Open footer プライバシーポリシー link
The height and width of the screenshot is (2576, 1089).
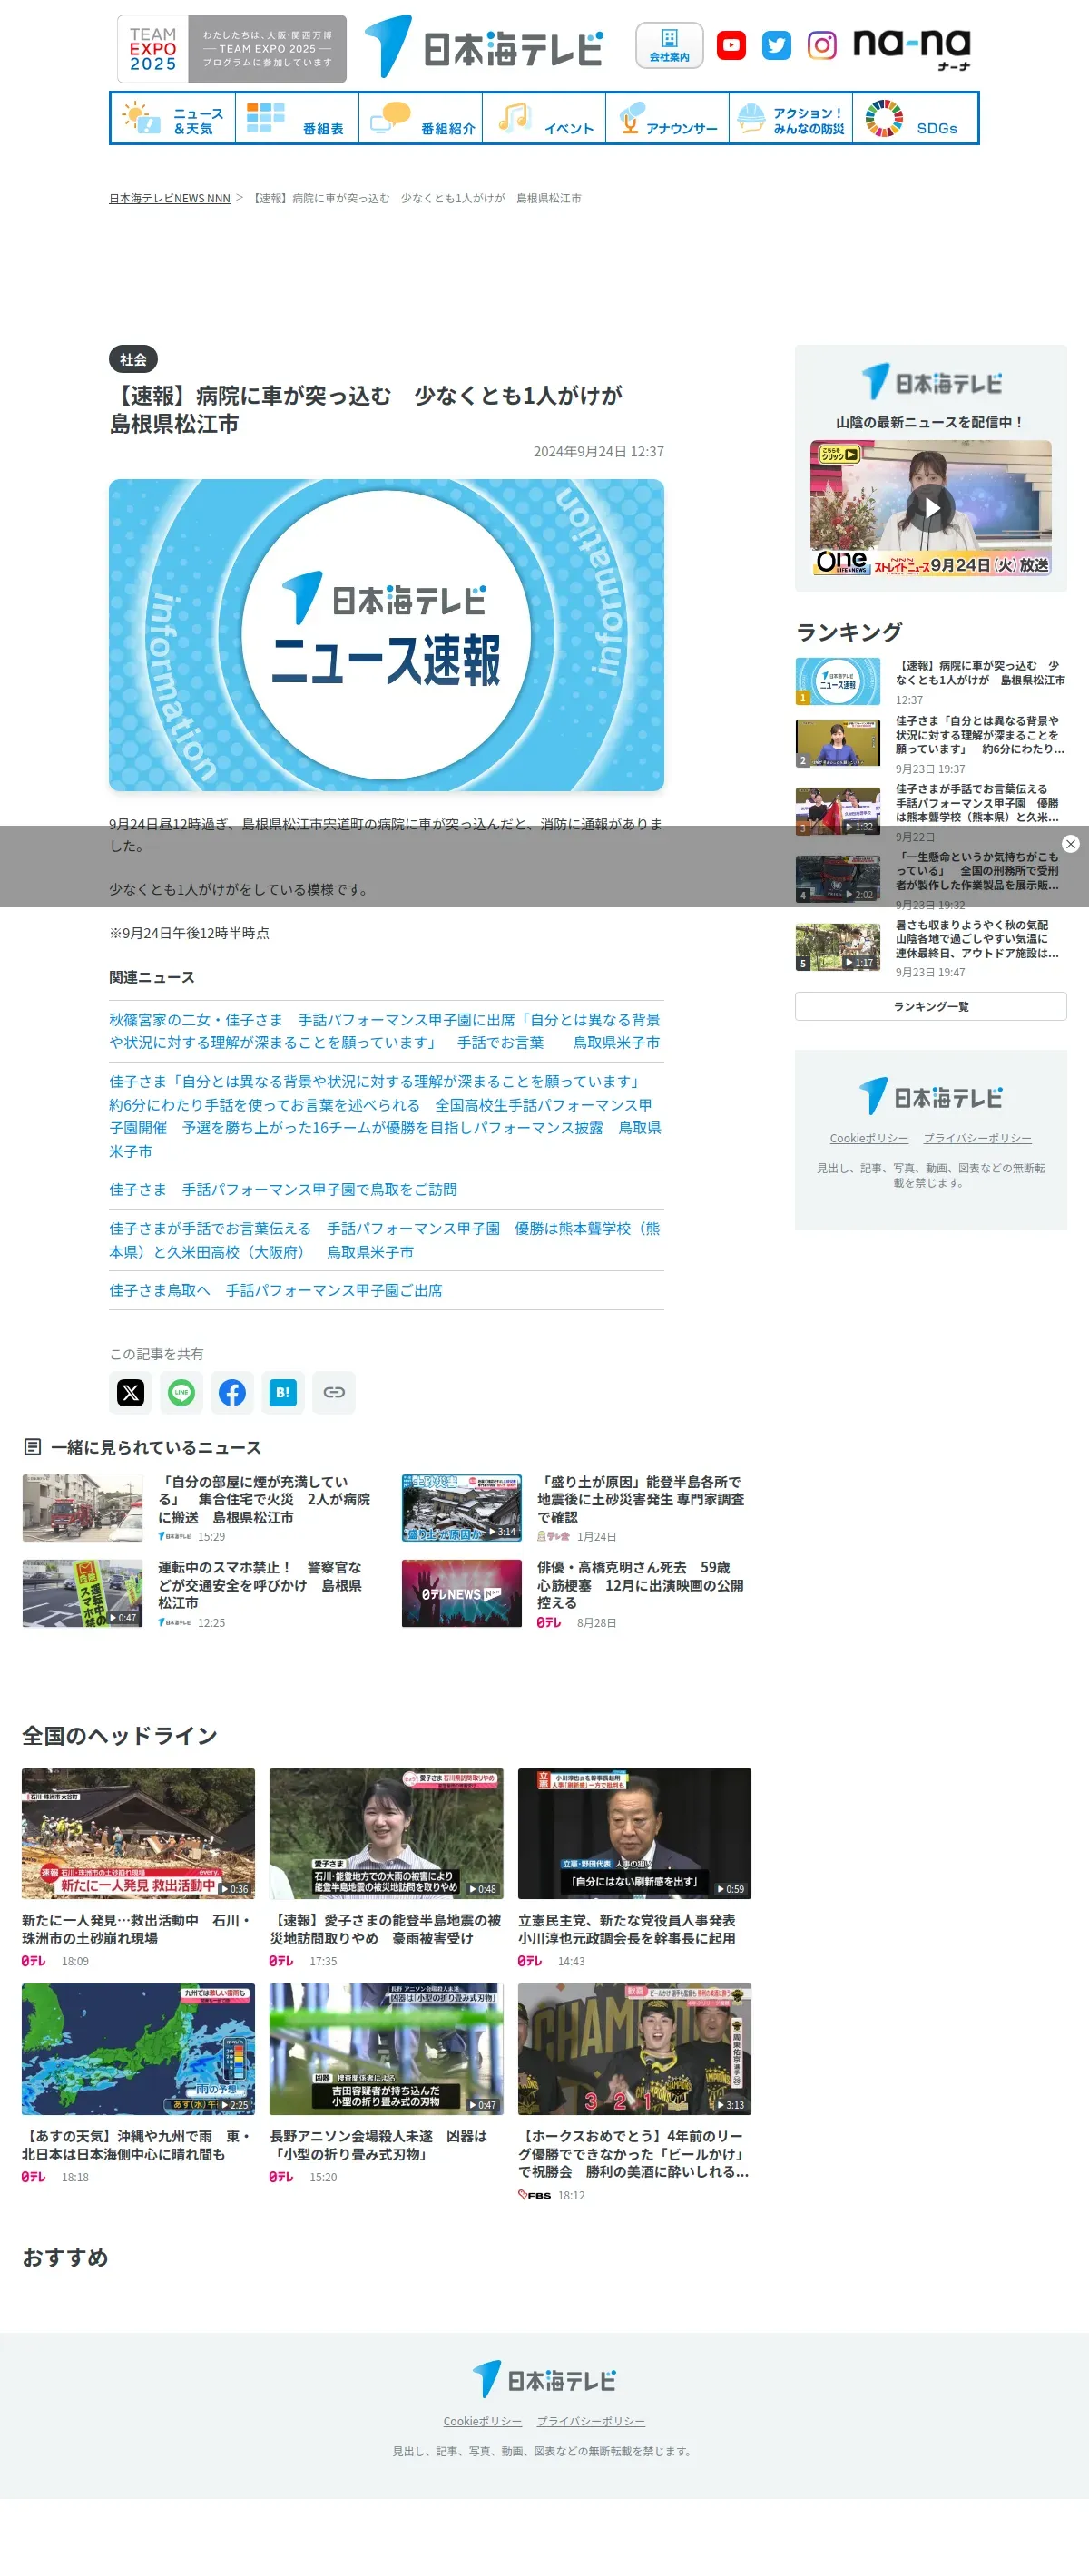point(591,2421)
